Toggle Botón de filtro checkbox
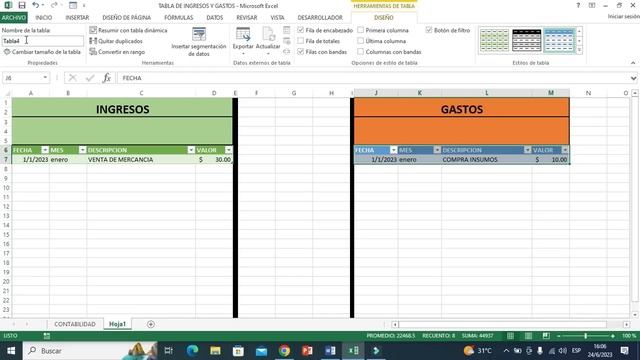 [x=429, y=30]
